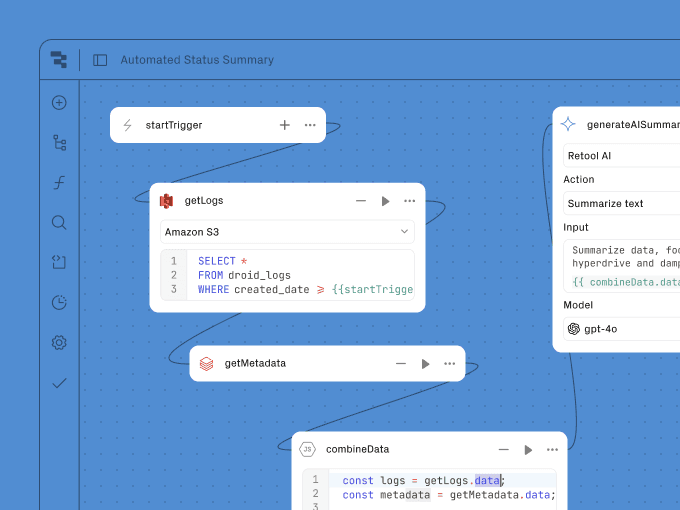Open the gpt-4o model dropdown

coord(622,329)
